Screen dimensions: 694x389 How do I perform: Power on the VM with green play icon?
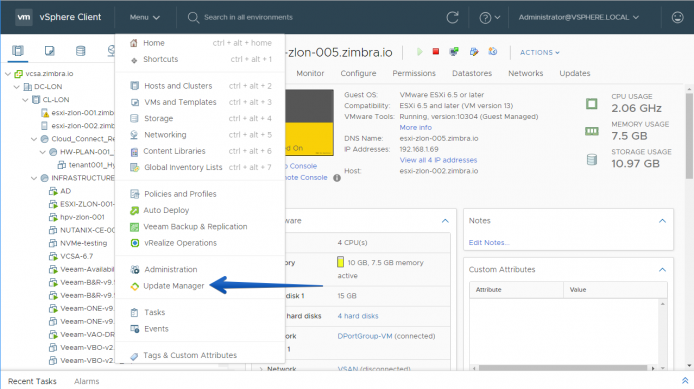click(x=419, y=52)
